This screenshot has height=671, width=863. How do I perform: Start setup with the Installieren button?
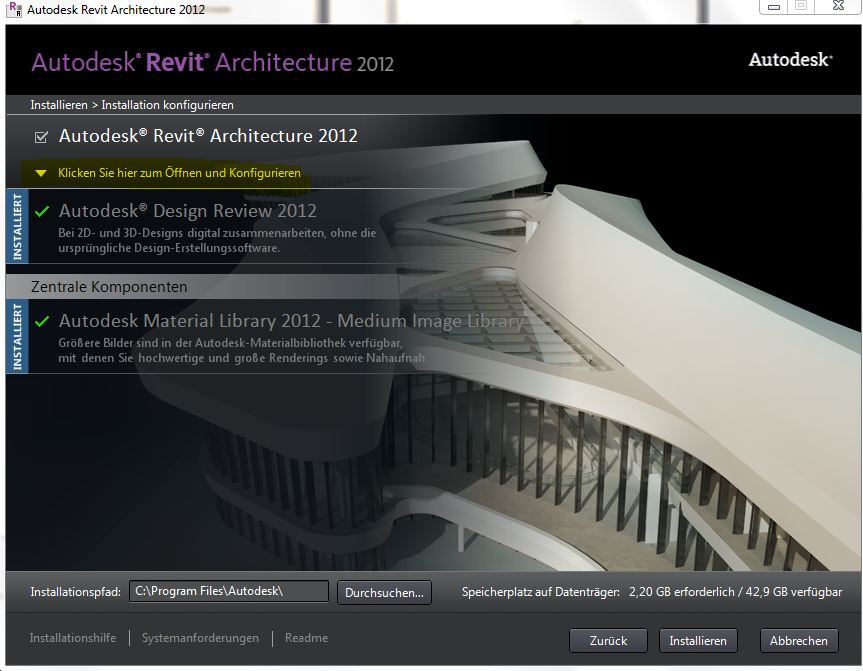[x=698, y=641]
